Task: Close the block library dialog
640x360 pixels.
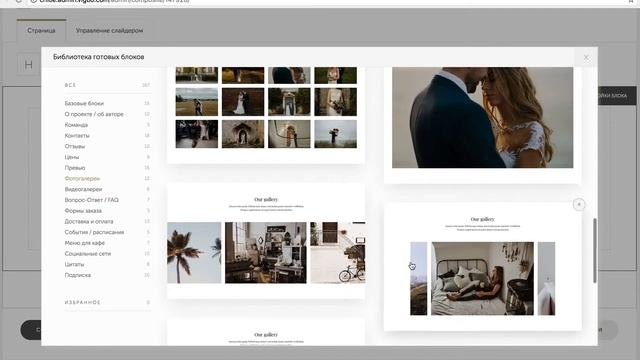Action: (586, 57)
